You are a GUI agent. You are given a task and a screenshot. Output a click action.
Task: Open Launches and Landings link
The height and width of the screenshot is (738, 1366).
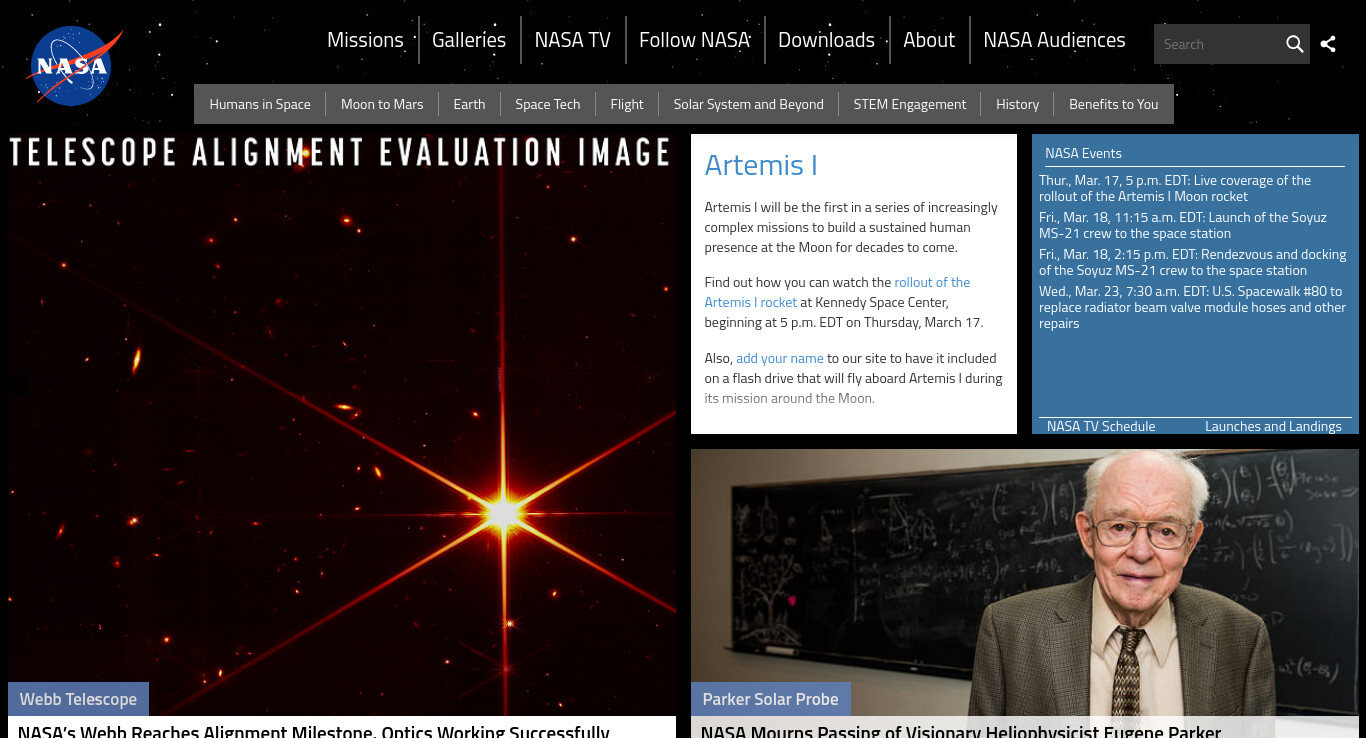(x=1273, y=426)
